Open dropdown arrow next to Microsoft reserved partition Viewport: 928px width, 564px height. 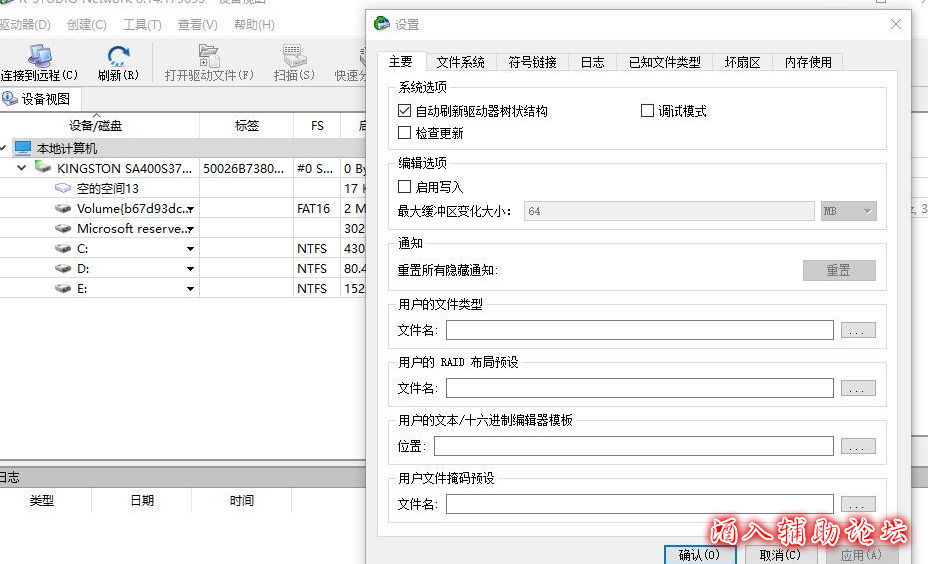(190, 229)
